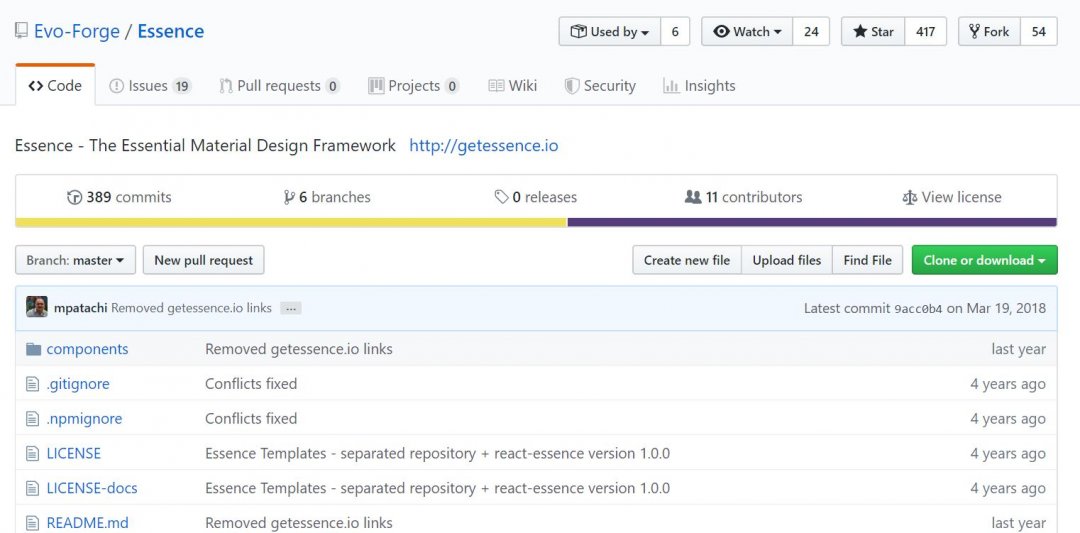Click the New pull request button
The image size is (1080, 533).
point(203,260)
